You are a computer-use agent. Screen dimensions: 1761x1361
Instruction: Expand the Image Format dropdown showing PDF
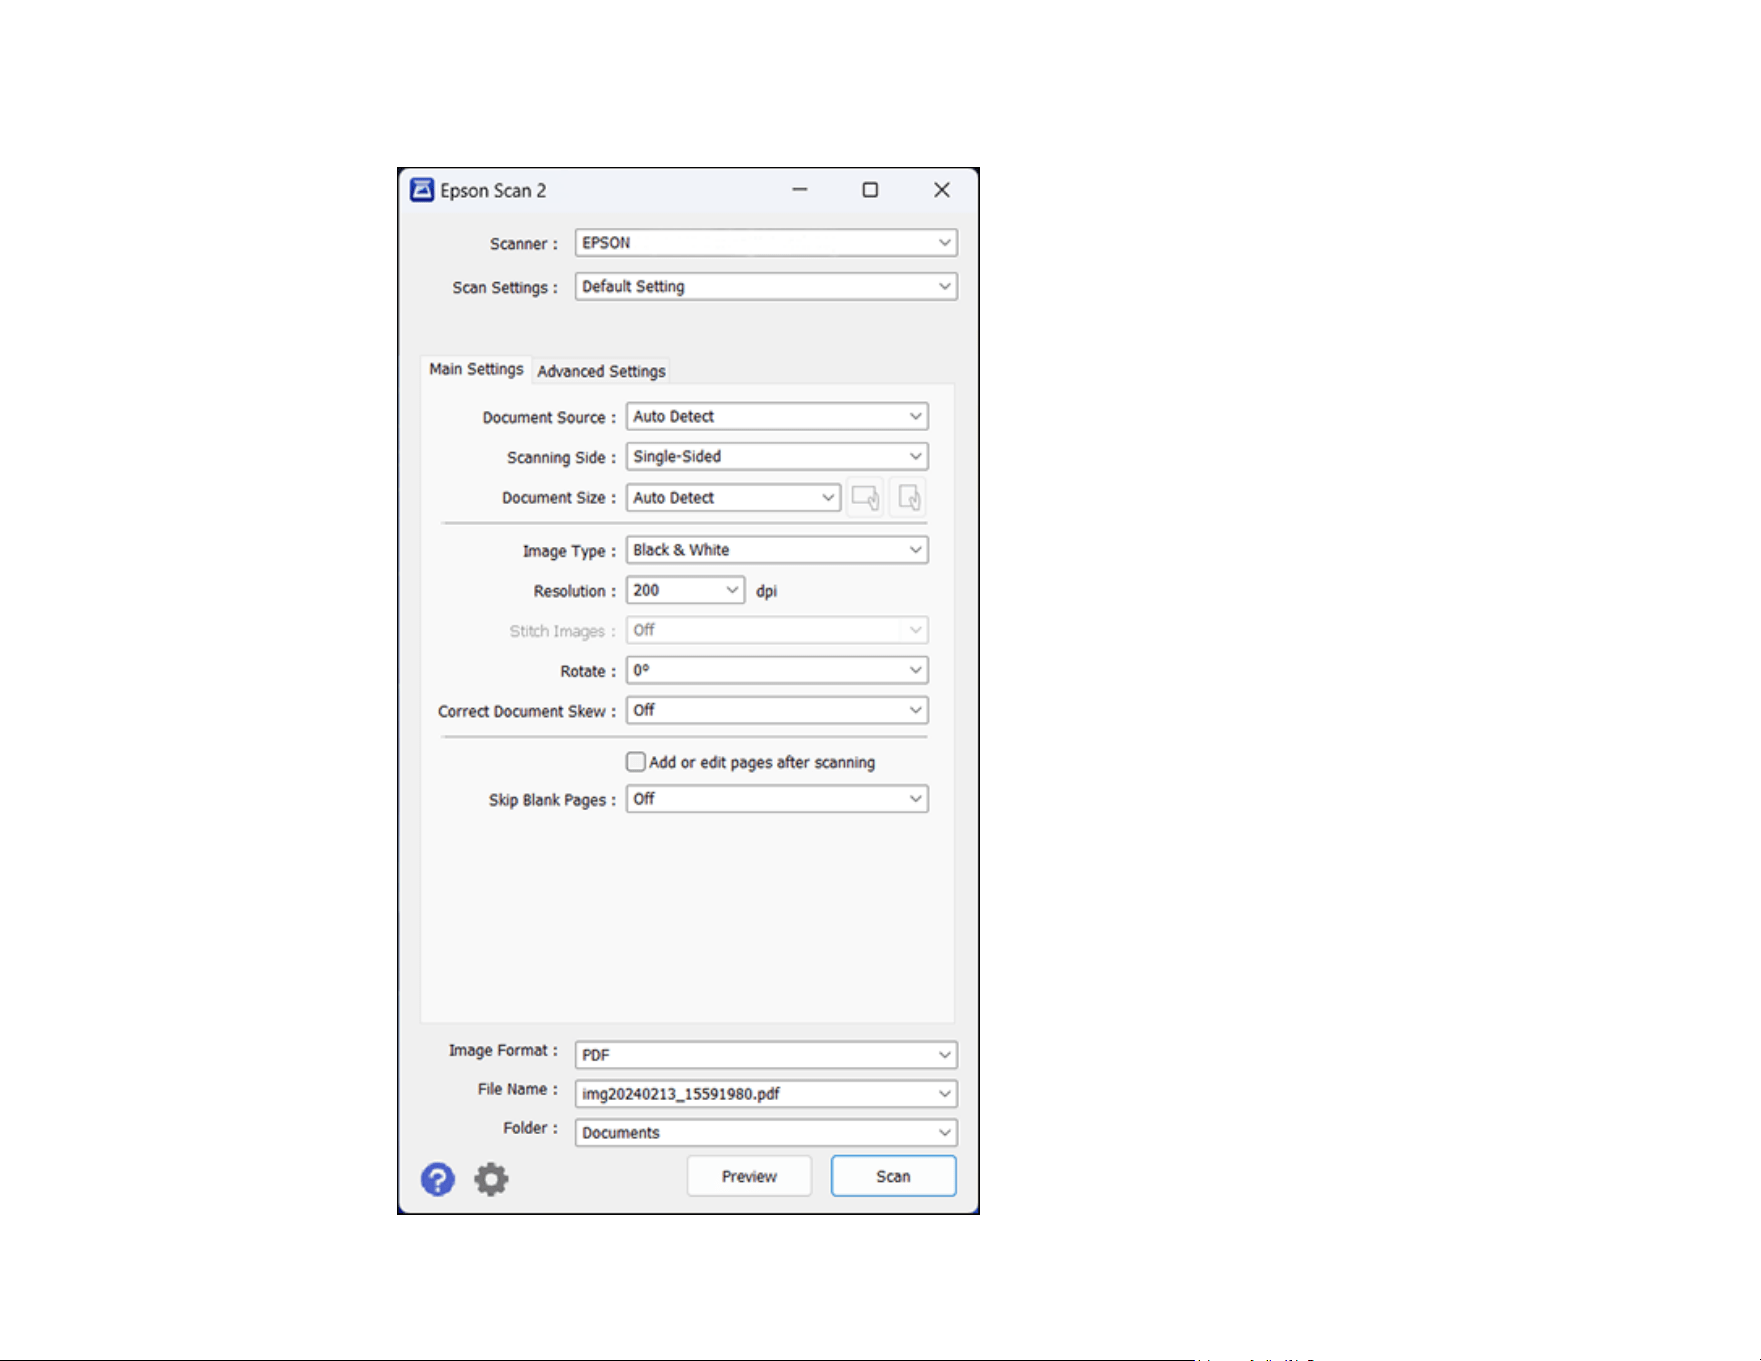[766, 1055]
